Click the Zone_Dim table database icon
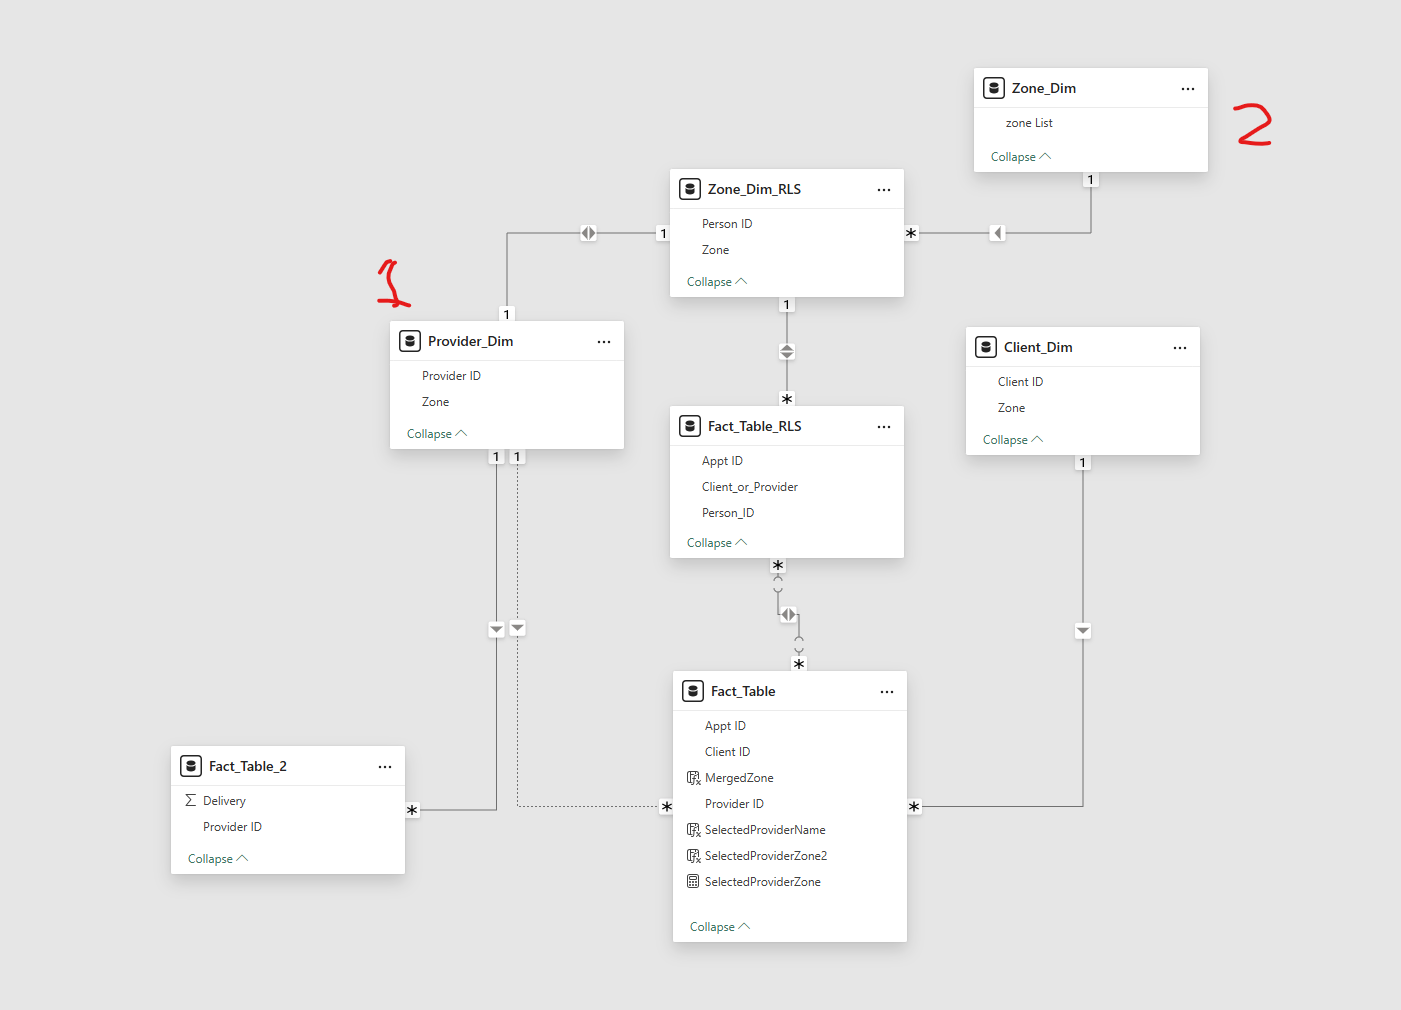 coord(994,88)
